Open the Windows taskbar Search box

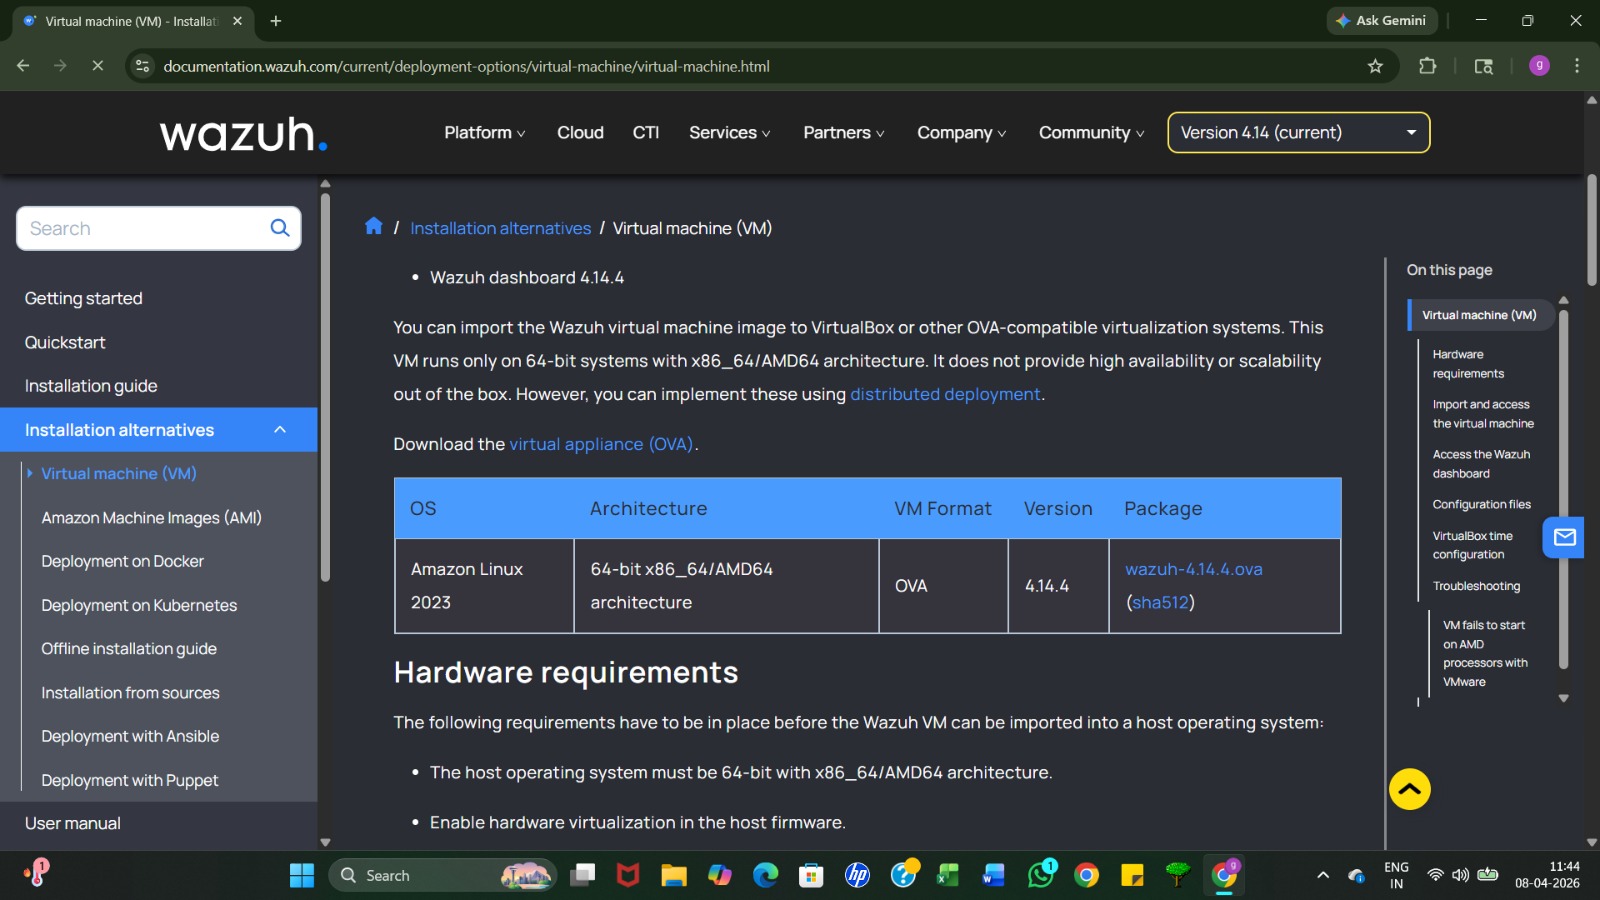point(443,876)
